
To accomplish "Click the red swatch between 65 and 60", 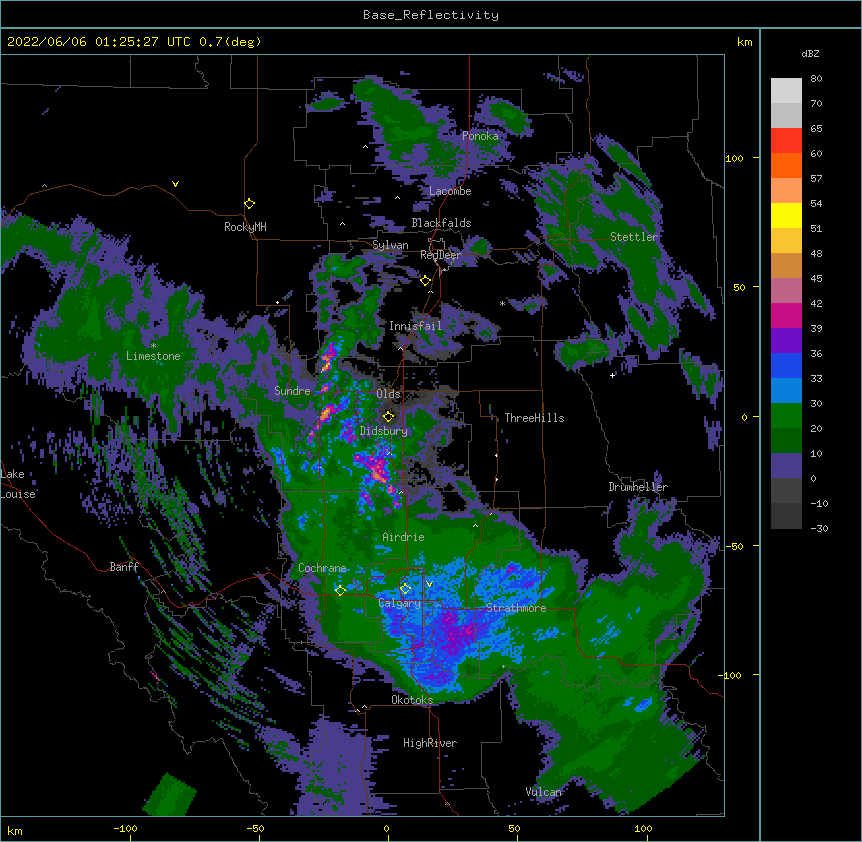I will pos(786,141).
